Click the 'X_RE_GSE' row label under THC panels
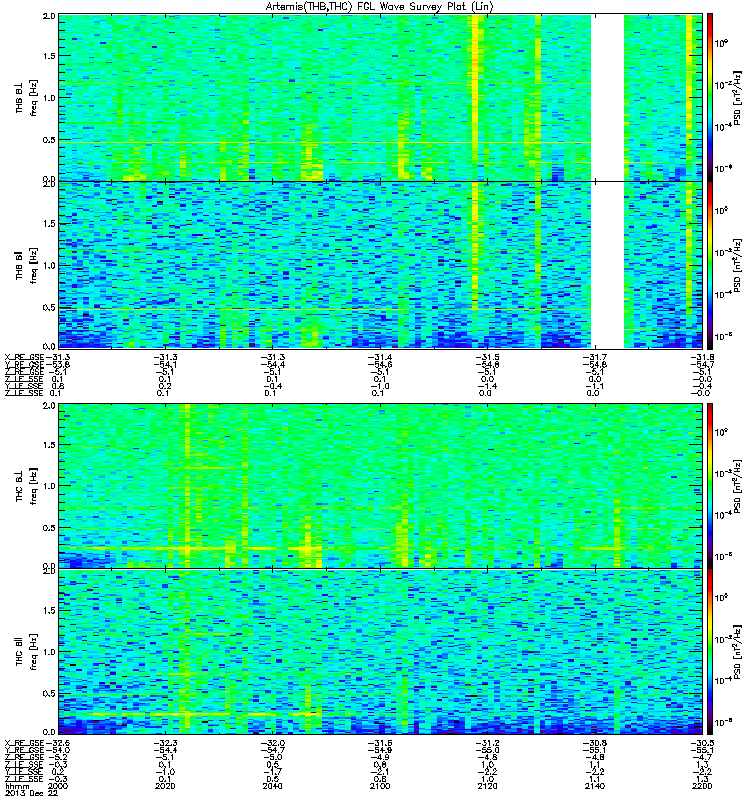Screen dimensions: 750x800 click(24, 743)
